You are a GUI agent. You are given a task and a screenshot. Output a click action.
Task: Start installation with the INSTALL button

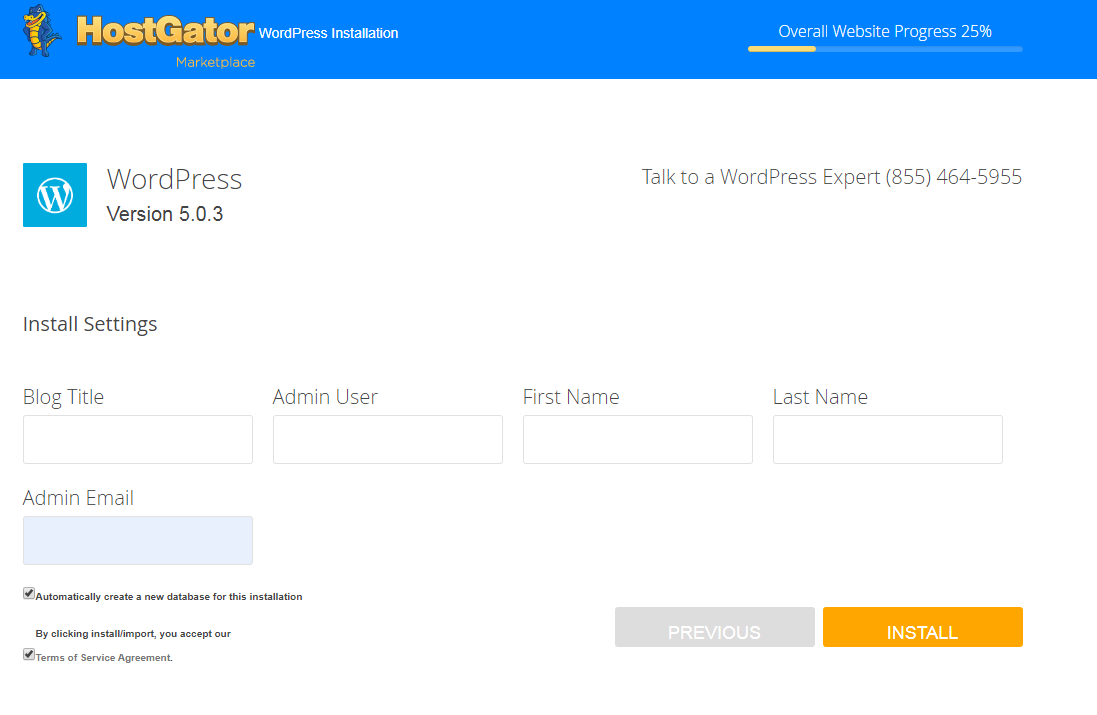pyautogui.click(x=922, y=627)
